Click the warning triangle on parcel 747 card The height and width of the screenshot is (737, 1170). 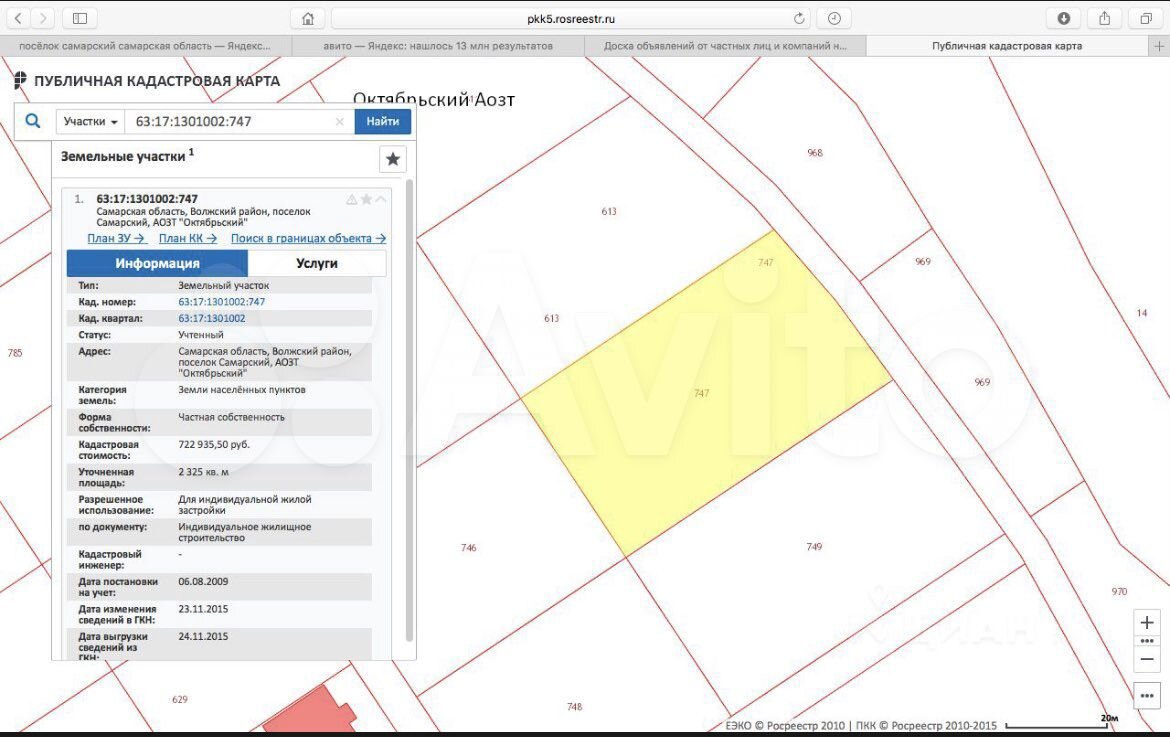pyautogui.click(x=351, y=199)
